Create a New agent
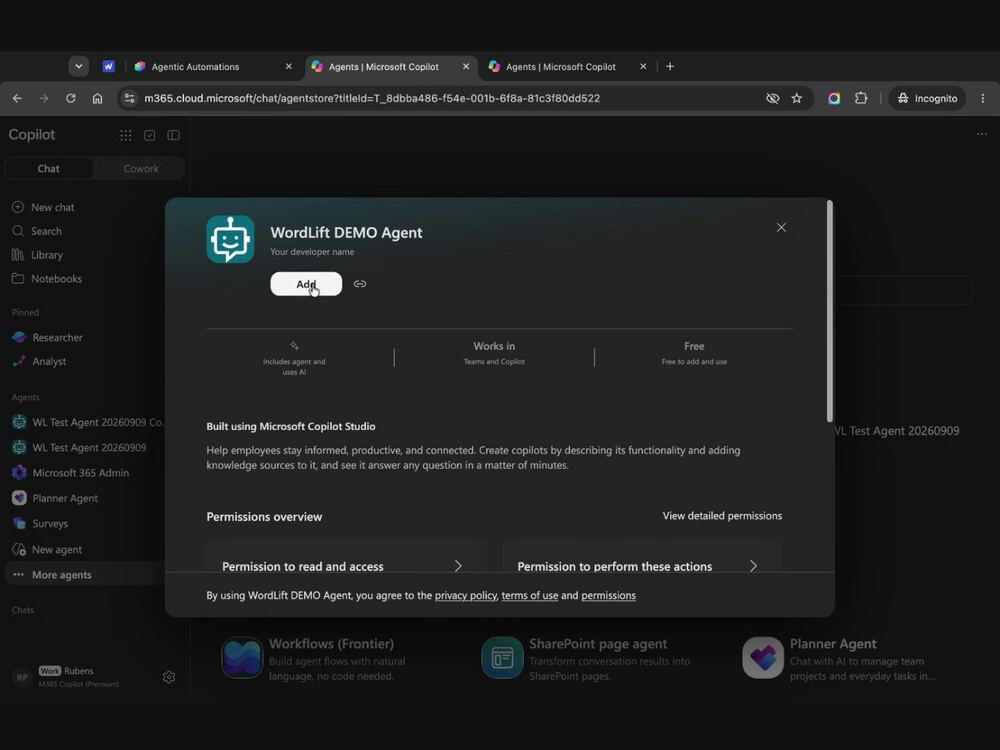 pyautogui.click(x=57, y=549)
